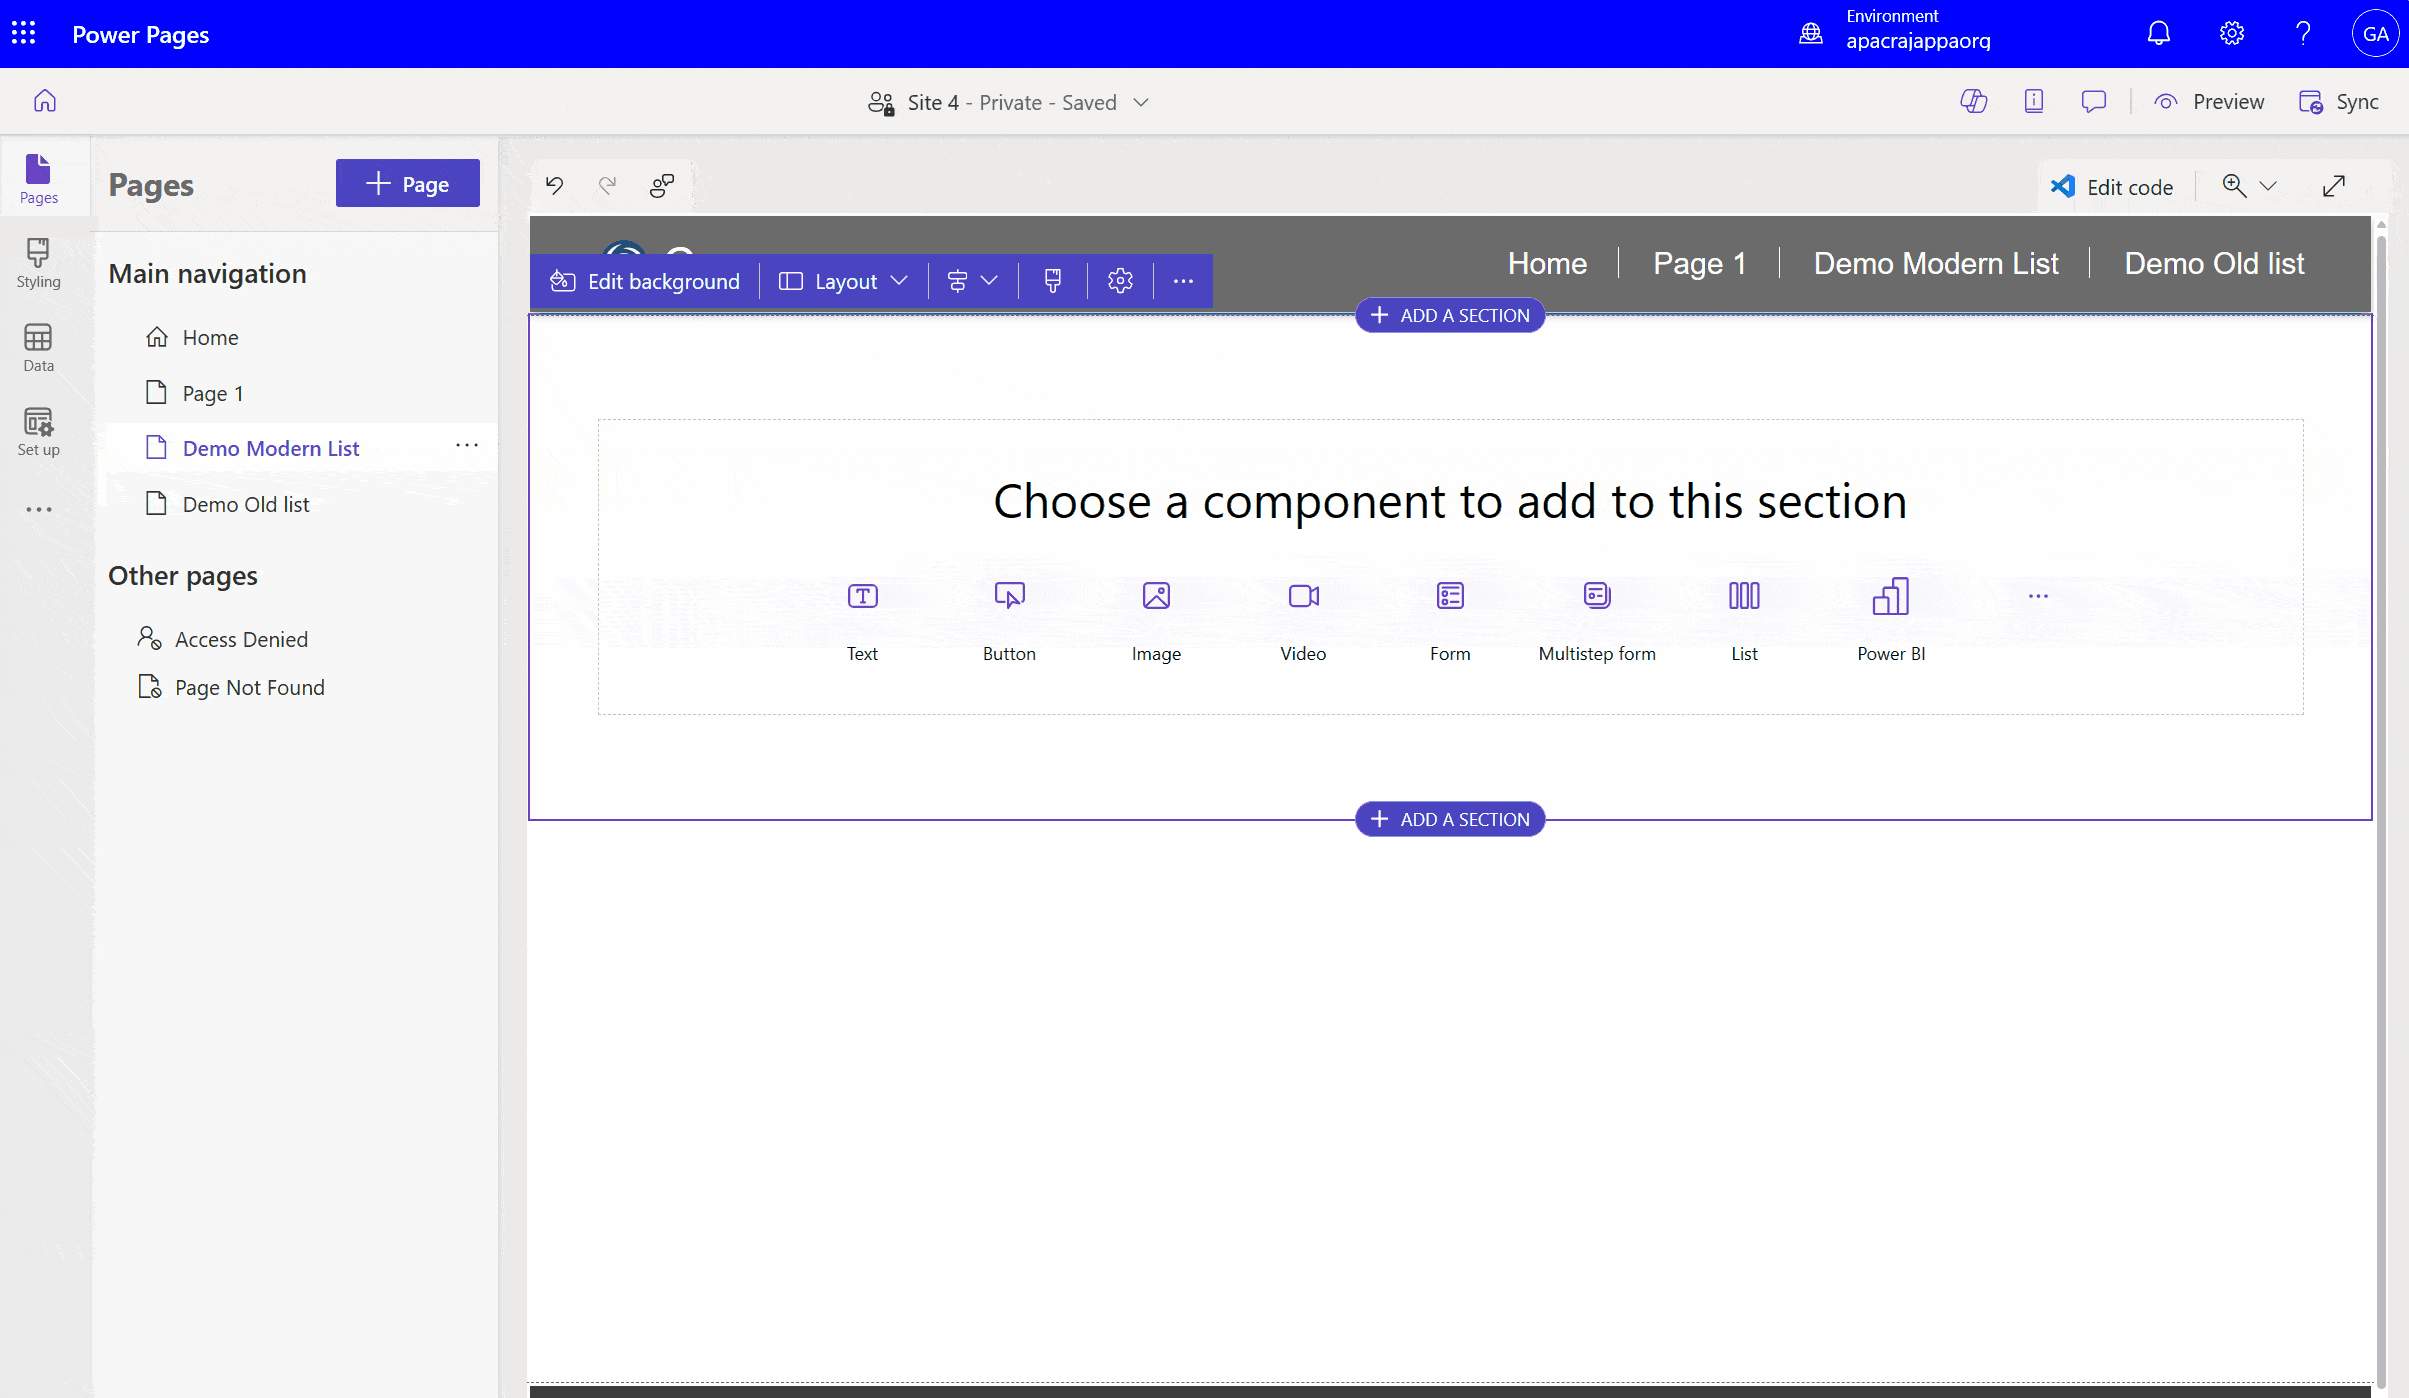Select Access Denied under Other pages

(x=241, y=639)
